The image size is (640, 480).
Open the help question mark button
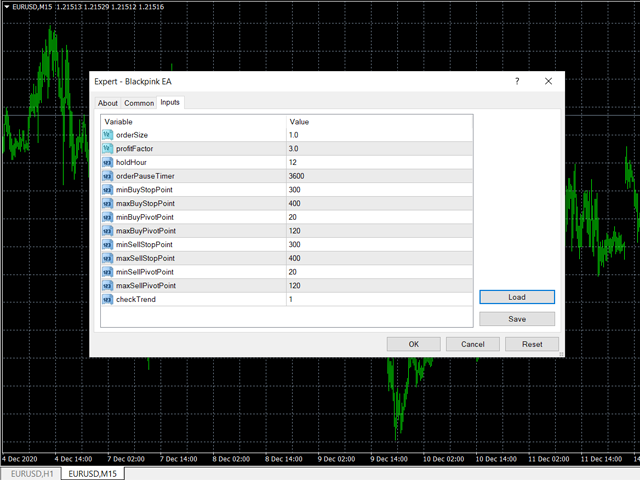coord(517,81)
